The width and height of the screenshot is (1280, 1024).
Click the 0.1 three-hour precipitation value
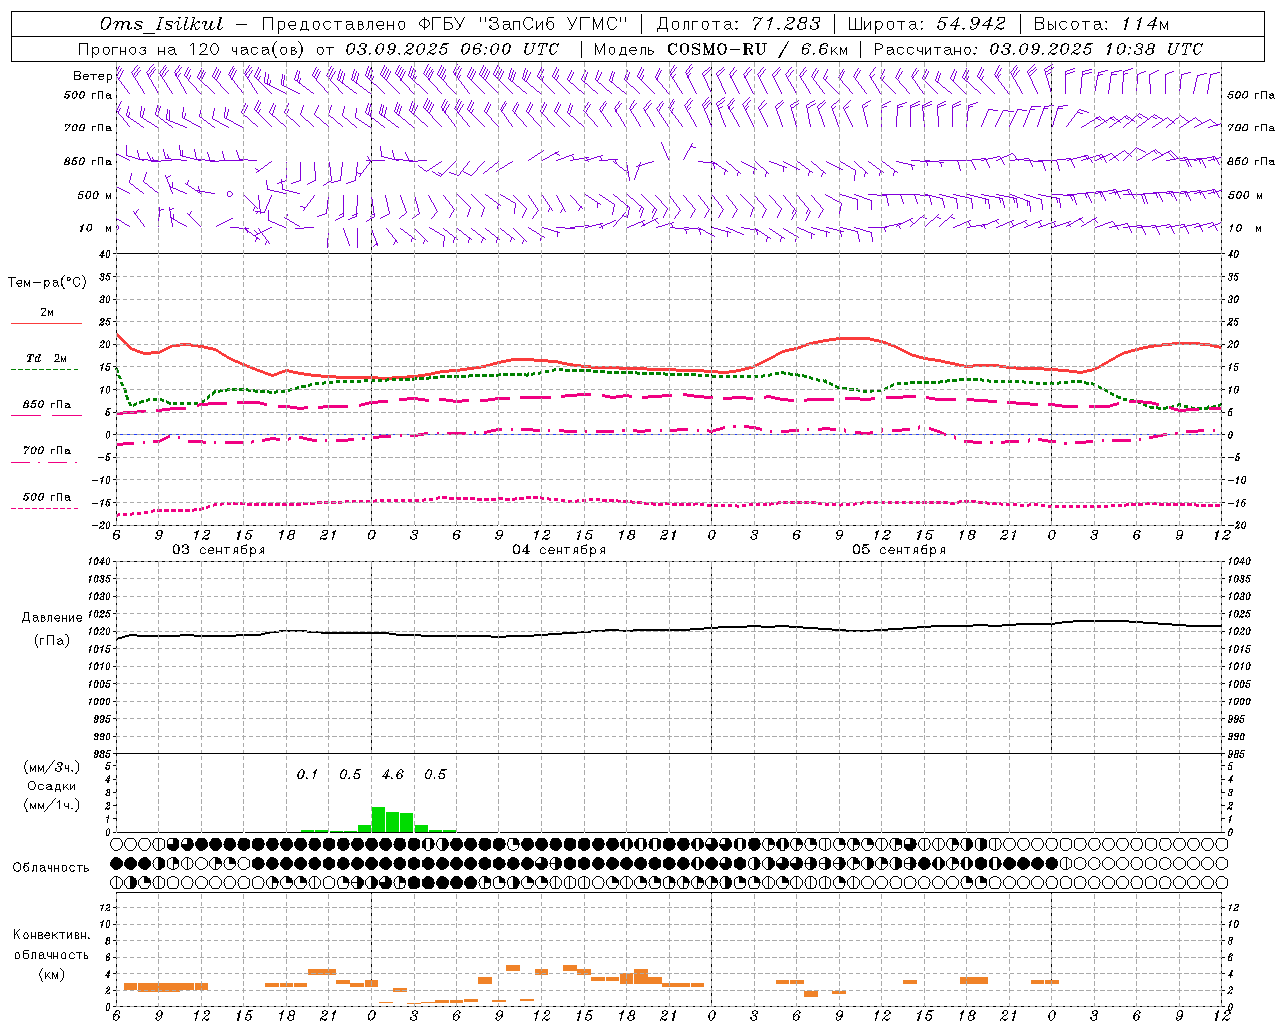pyautogui.click(x=307, y=775)
